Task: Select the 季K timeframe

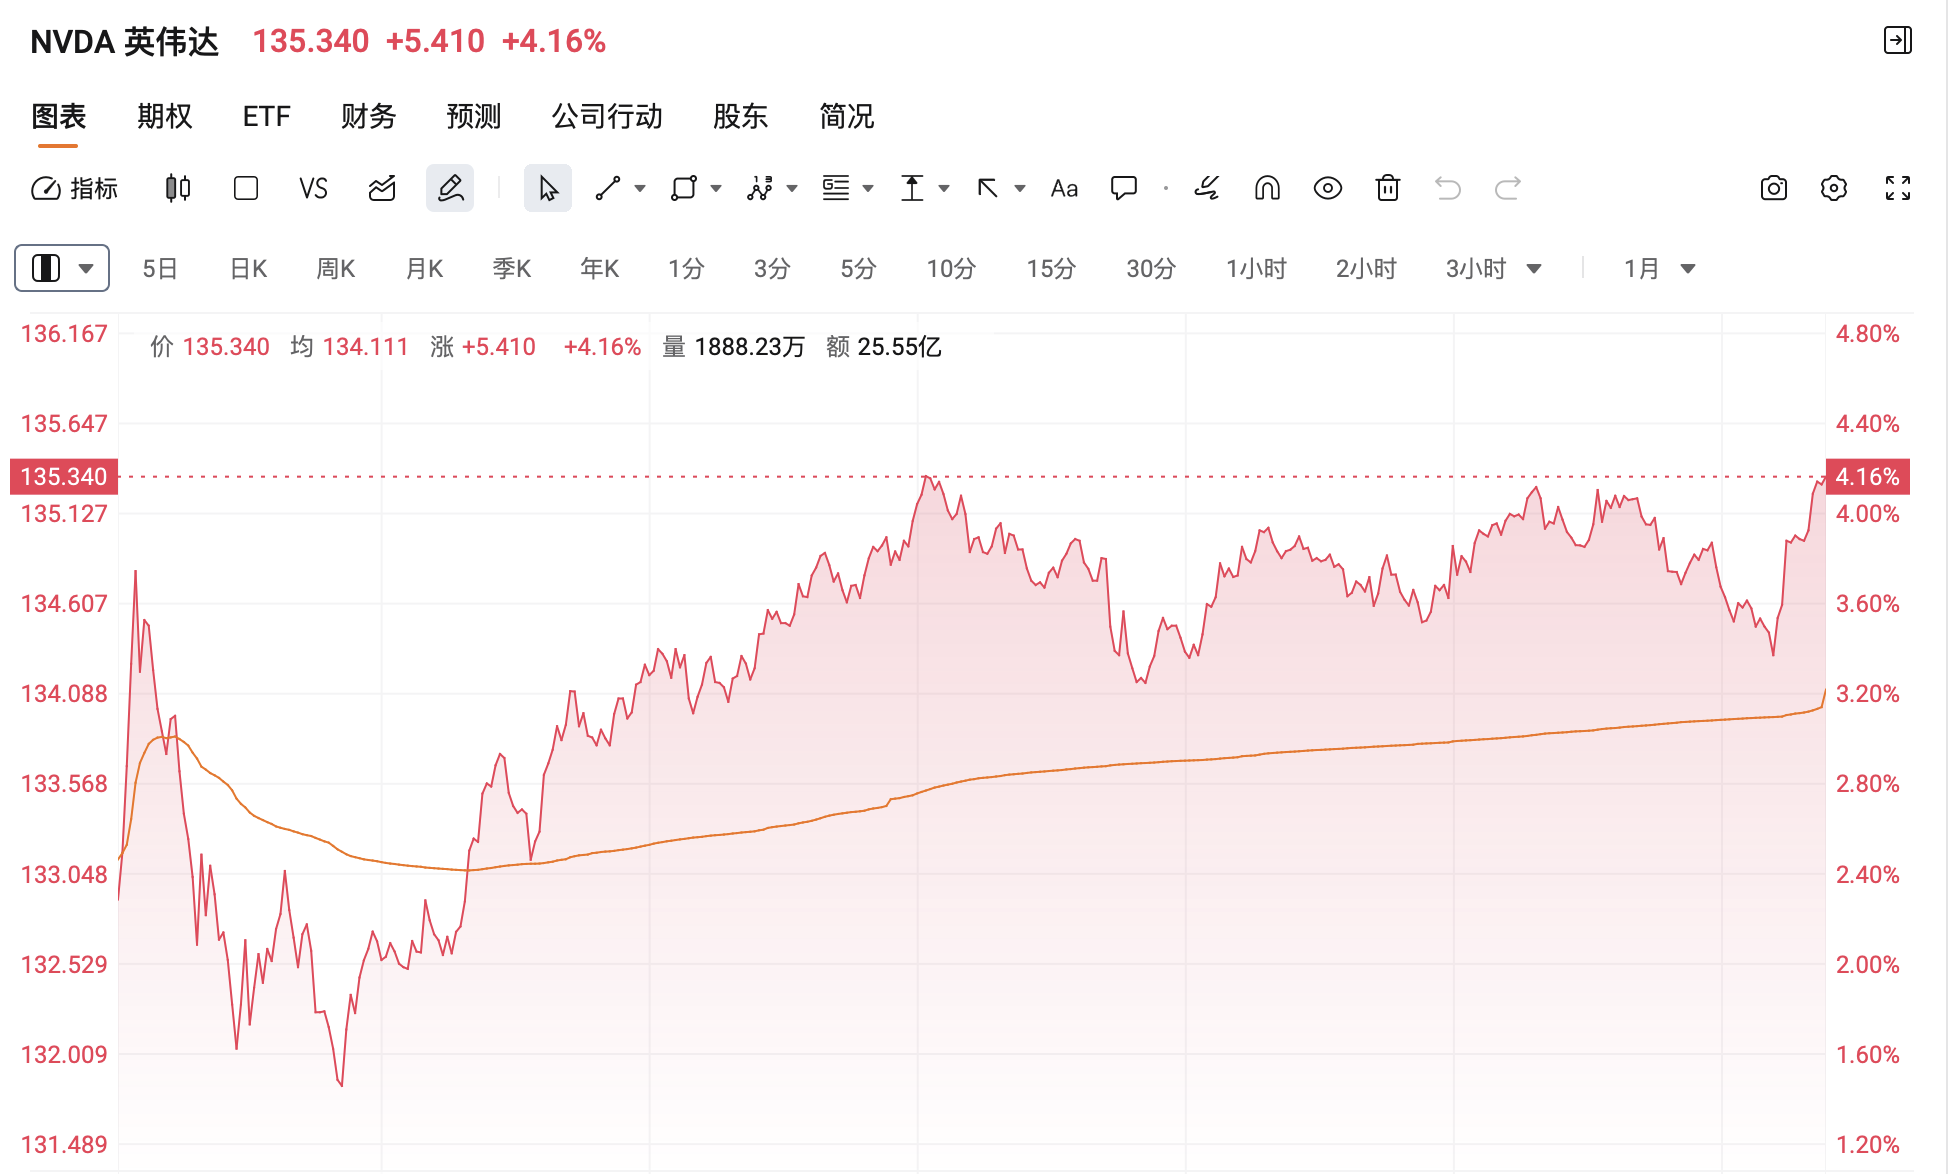Action: point(512,268)
